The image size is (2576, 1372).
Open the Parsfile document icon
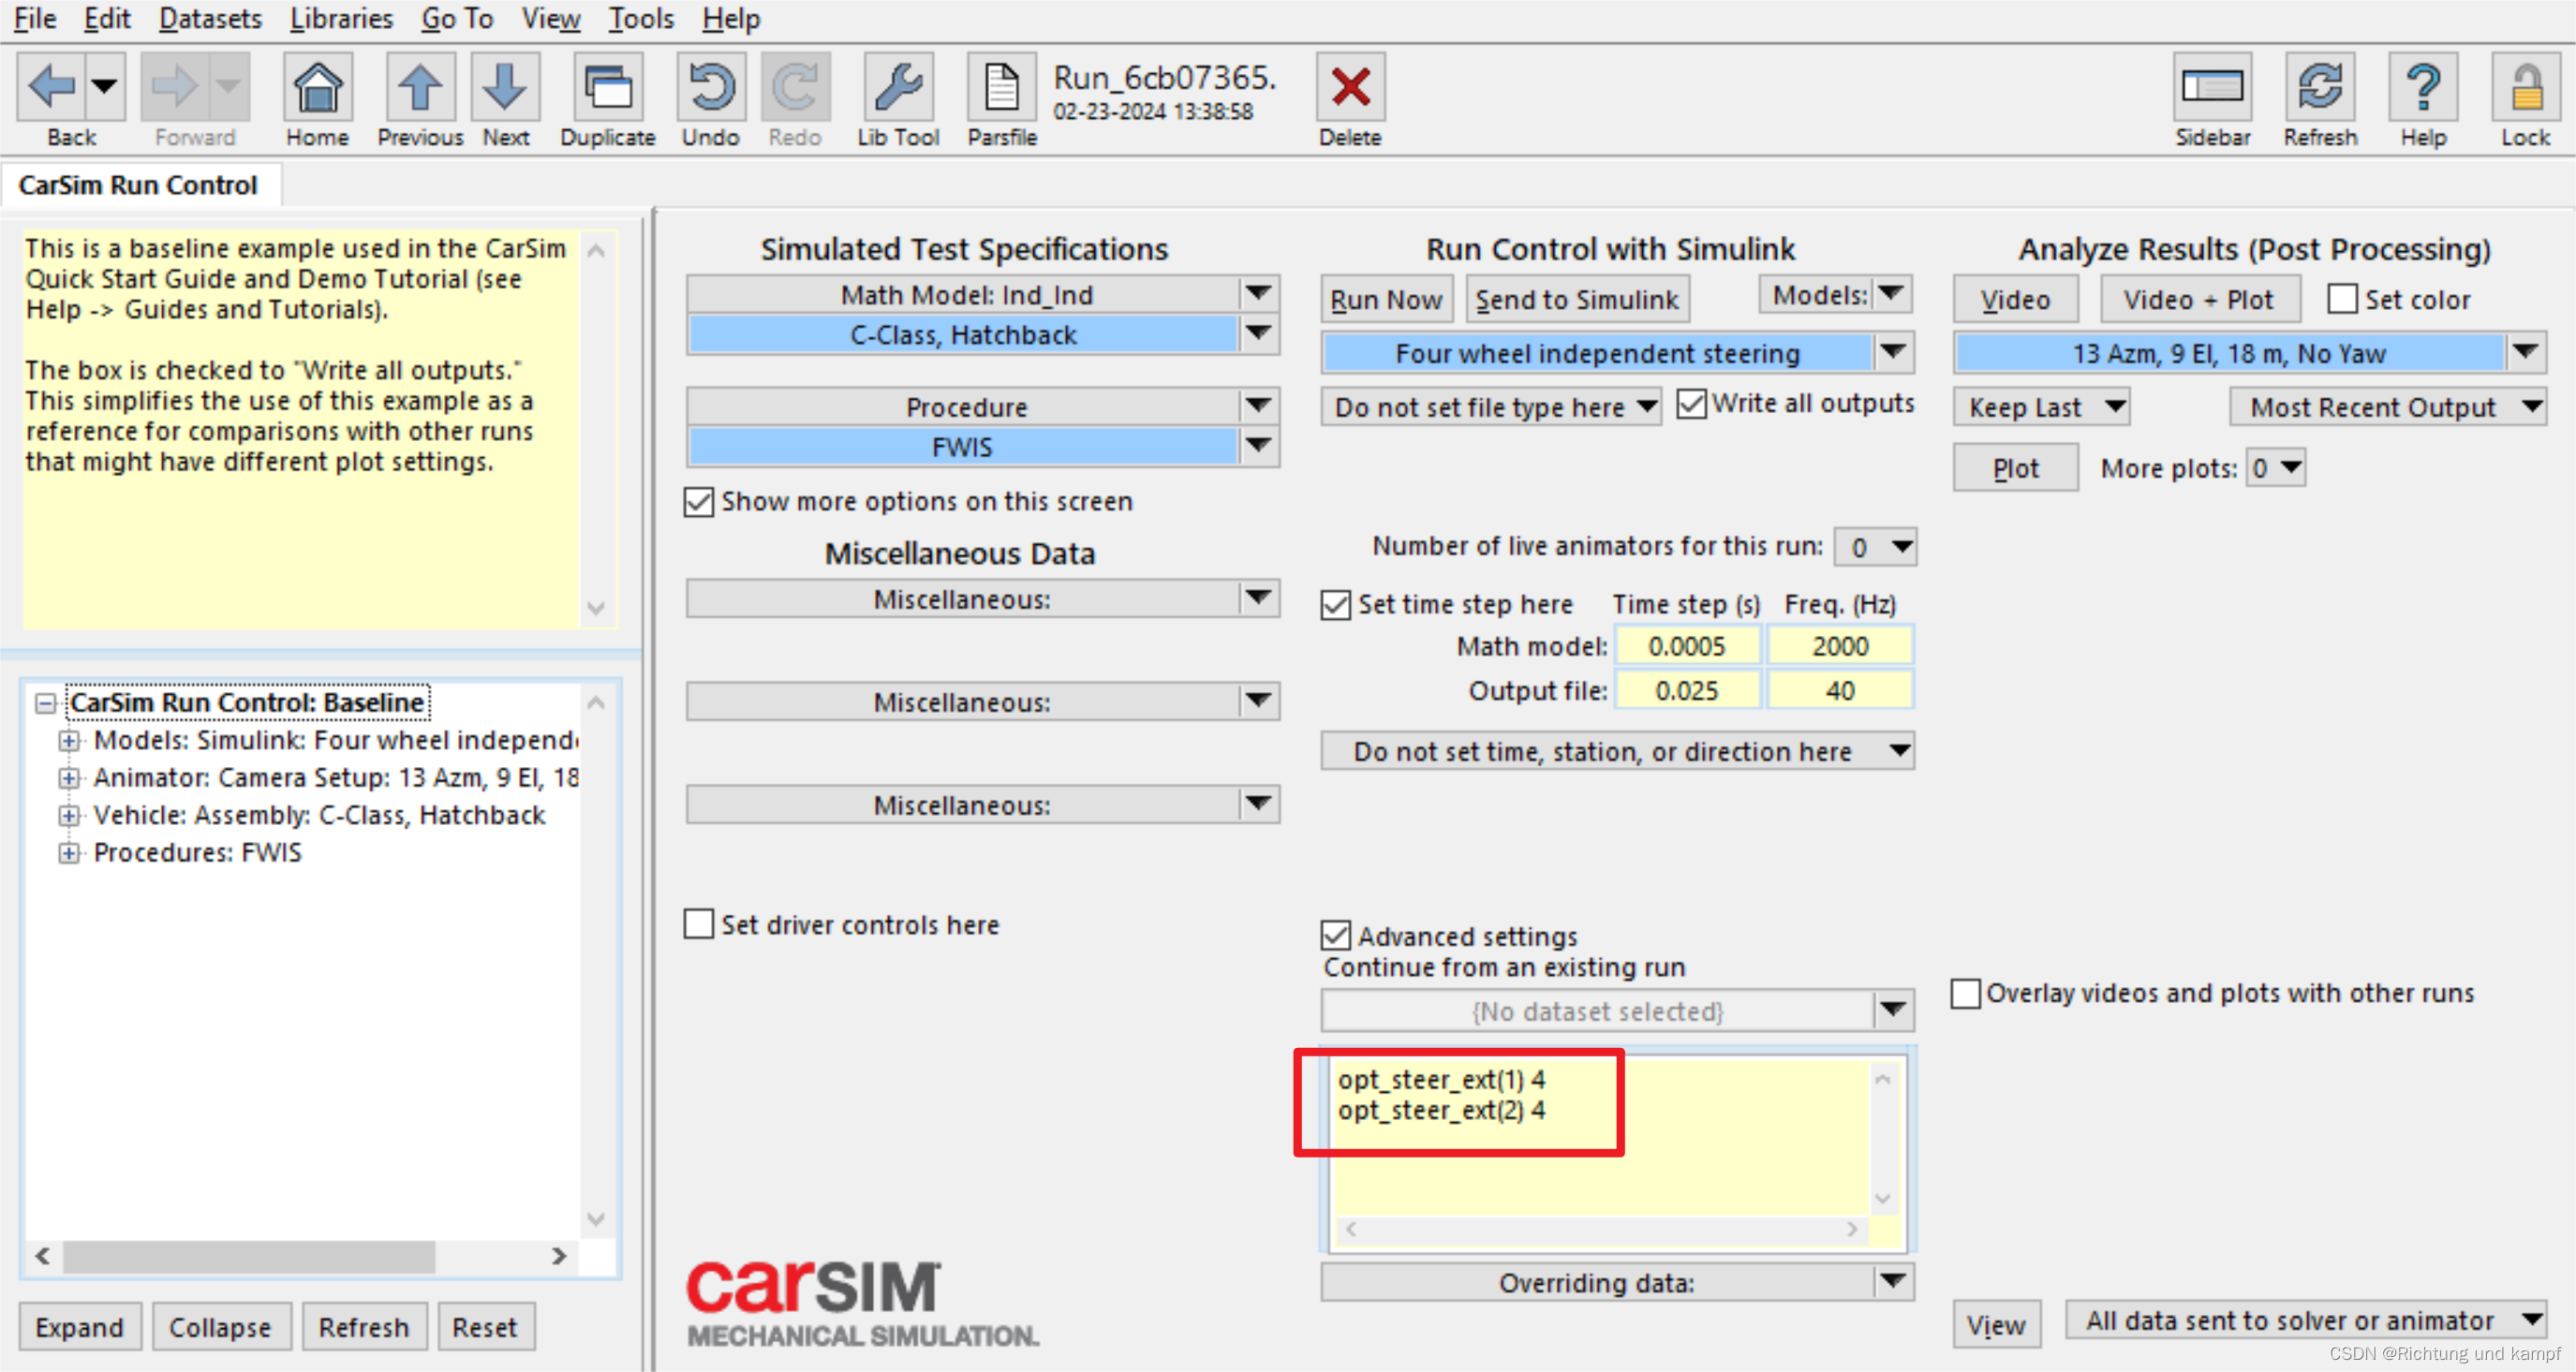point(1001,88)
